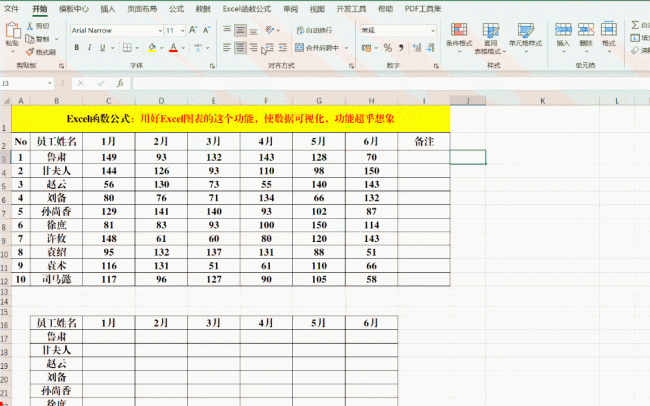
Task: Open the font size 11 dropdown
Action: tap(182, 31)
